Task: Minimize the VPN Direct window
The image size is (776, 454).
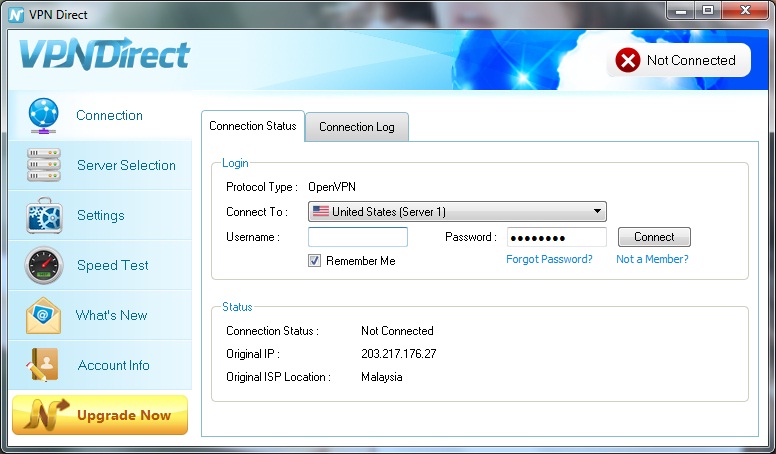Action: pos(681,10)
